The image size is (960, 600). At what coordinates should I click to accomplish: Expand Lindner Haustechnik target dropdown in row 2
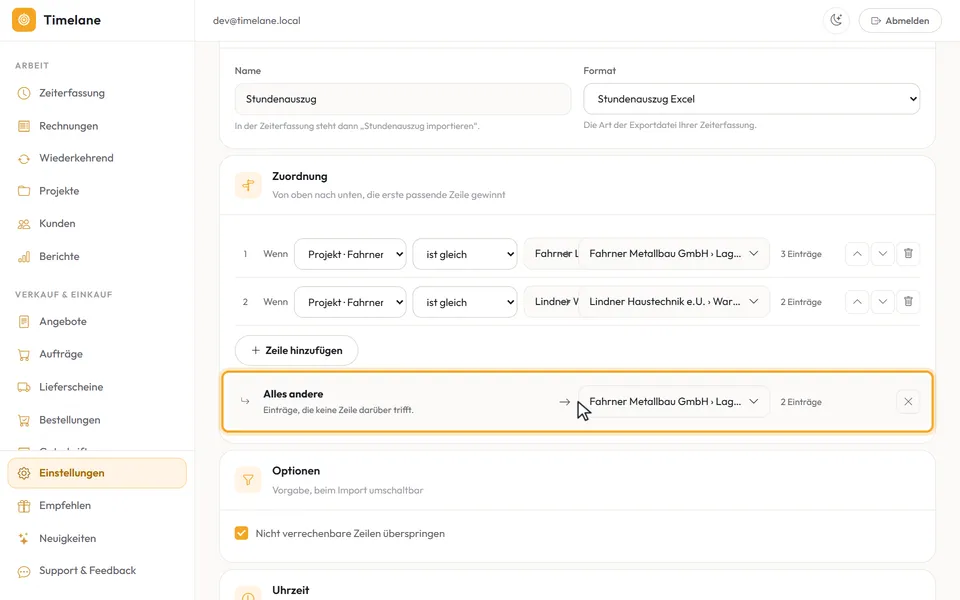pos(673,301)
